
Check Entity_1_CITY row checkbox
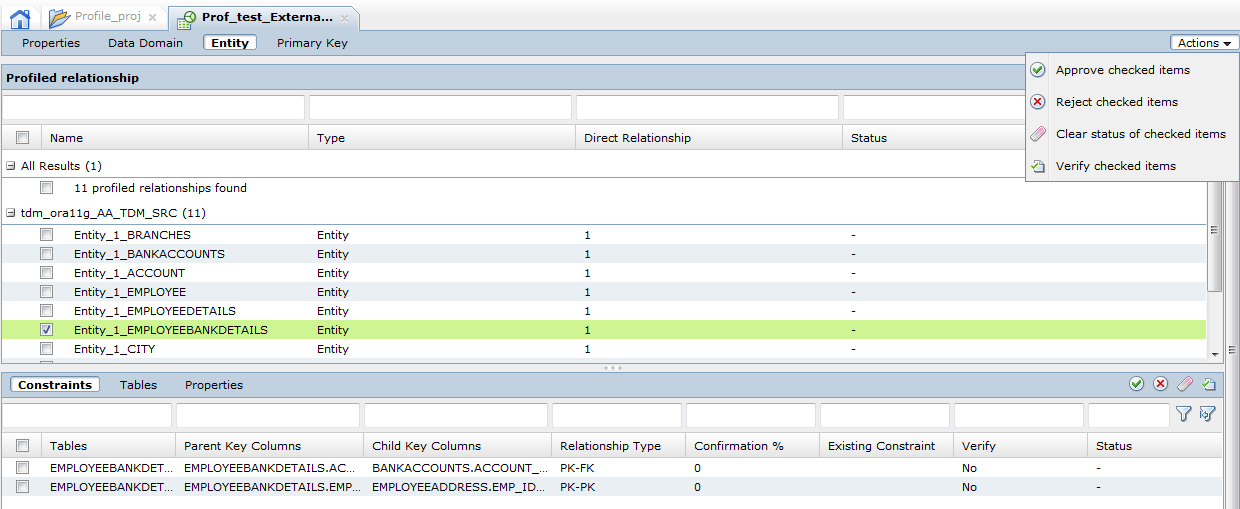pos(47,349)
